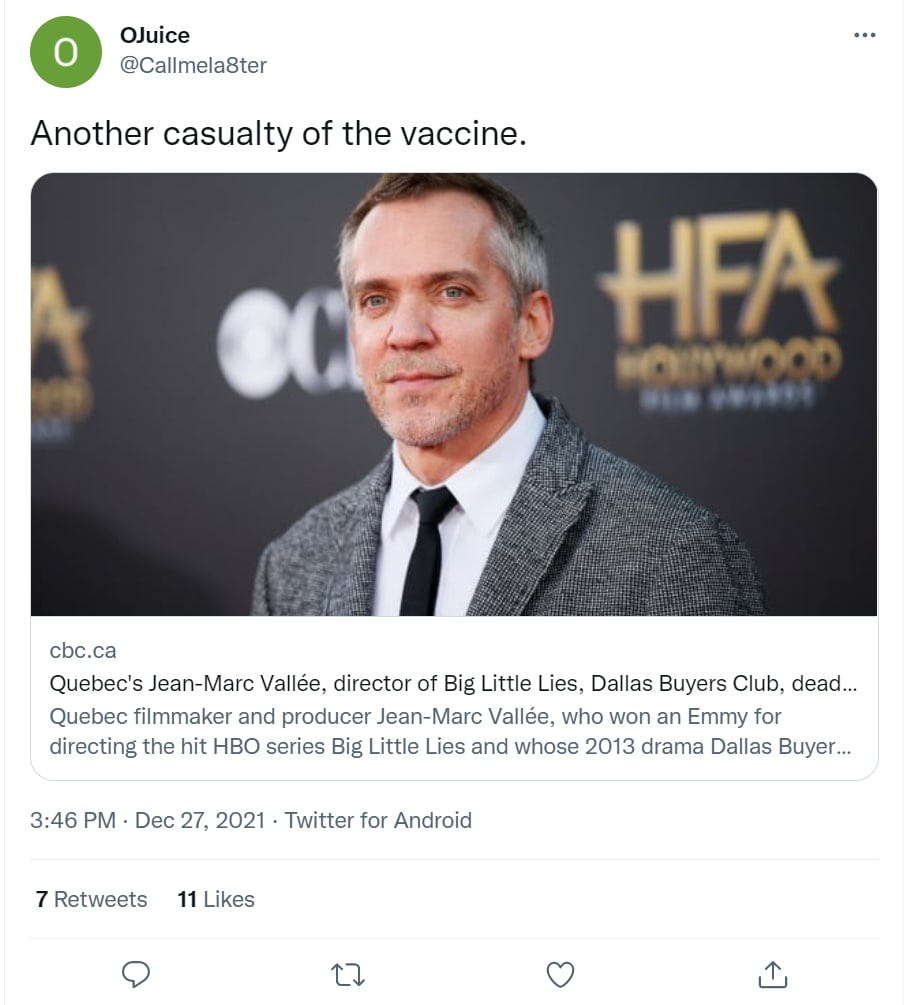The height and width of the screenshot is (1005, 905).
Task: Open the Twitter for Android source link
Action: pos(378,821)
